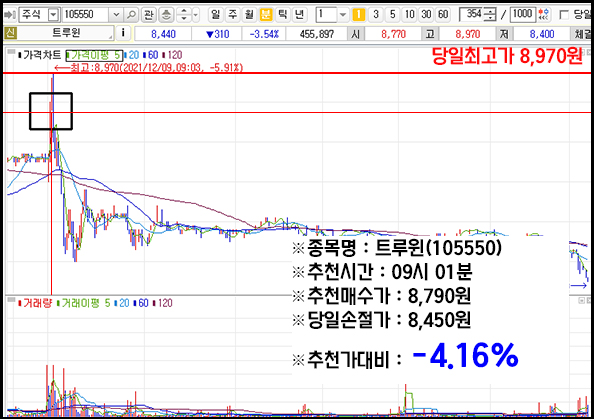This screenshot has height=419, width=594.
Task: Click the round icon next to 관
Action: pos(166,15)
